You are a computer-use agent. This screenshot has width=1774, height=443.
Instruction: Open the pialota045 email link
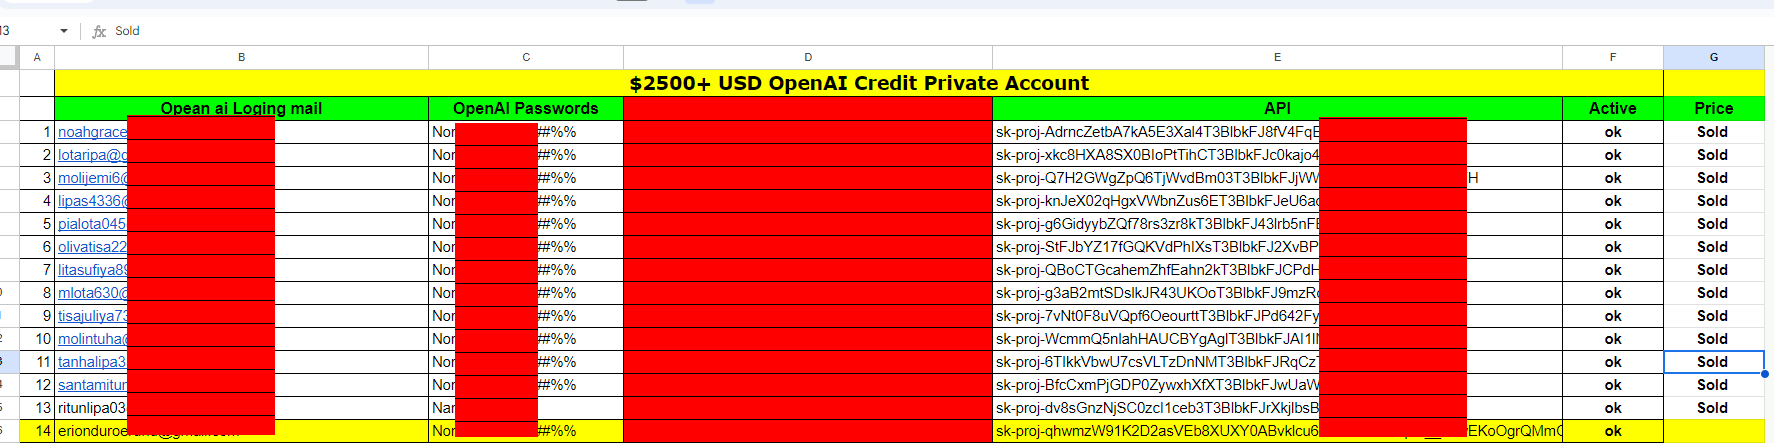pos(92,224)
